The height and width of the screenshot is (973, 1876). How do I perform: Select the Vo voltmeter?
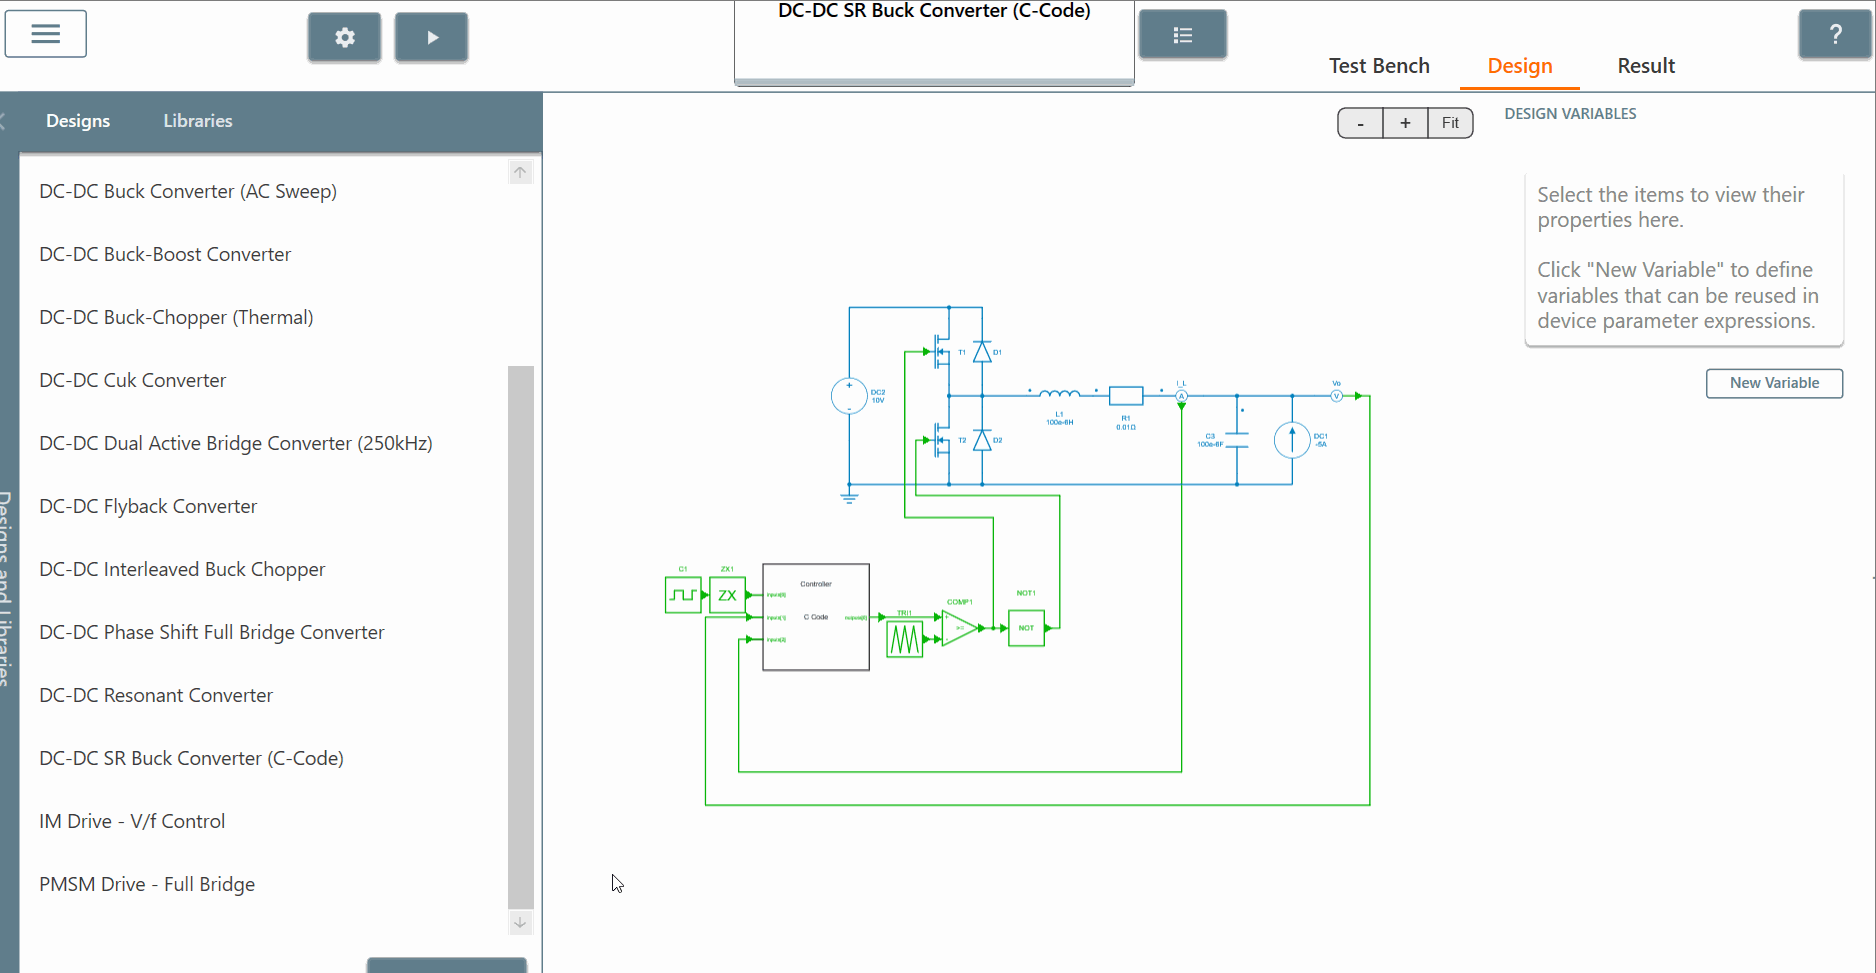point(1336,396)
